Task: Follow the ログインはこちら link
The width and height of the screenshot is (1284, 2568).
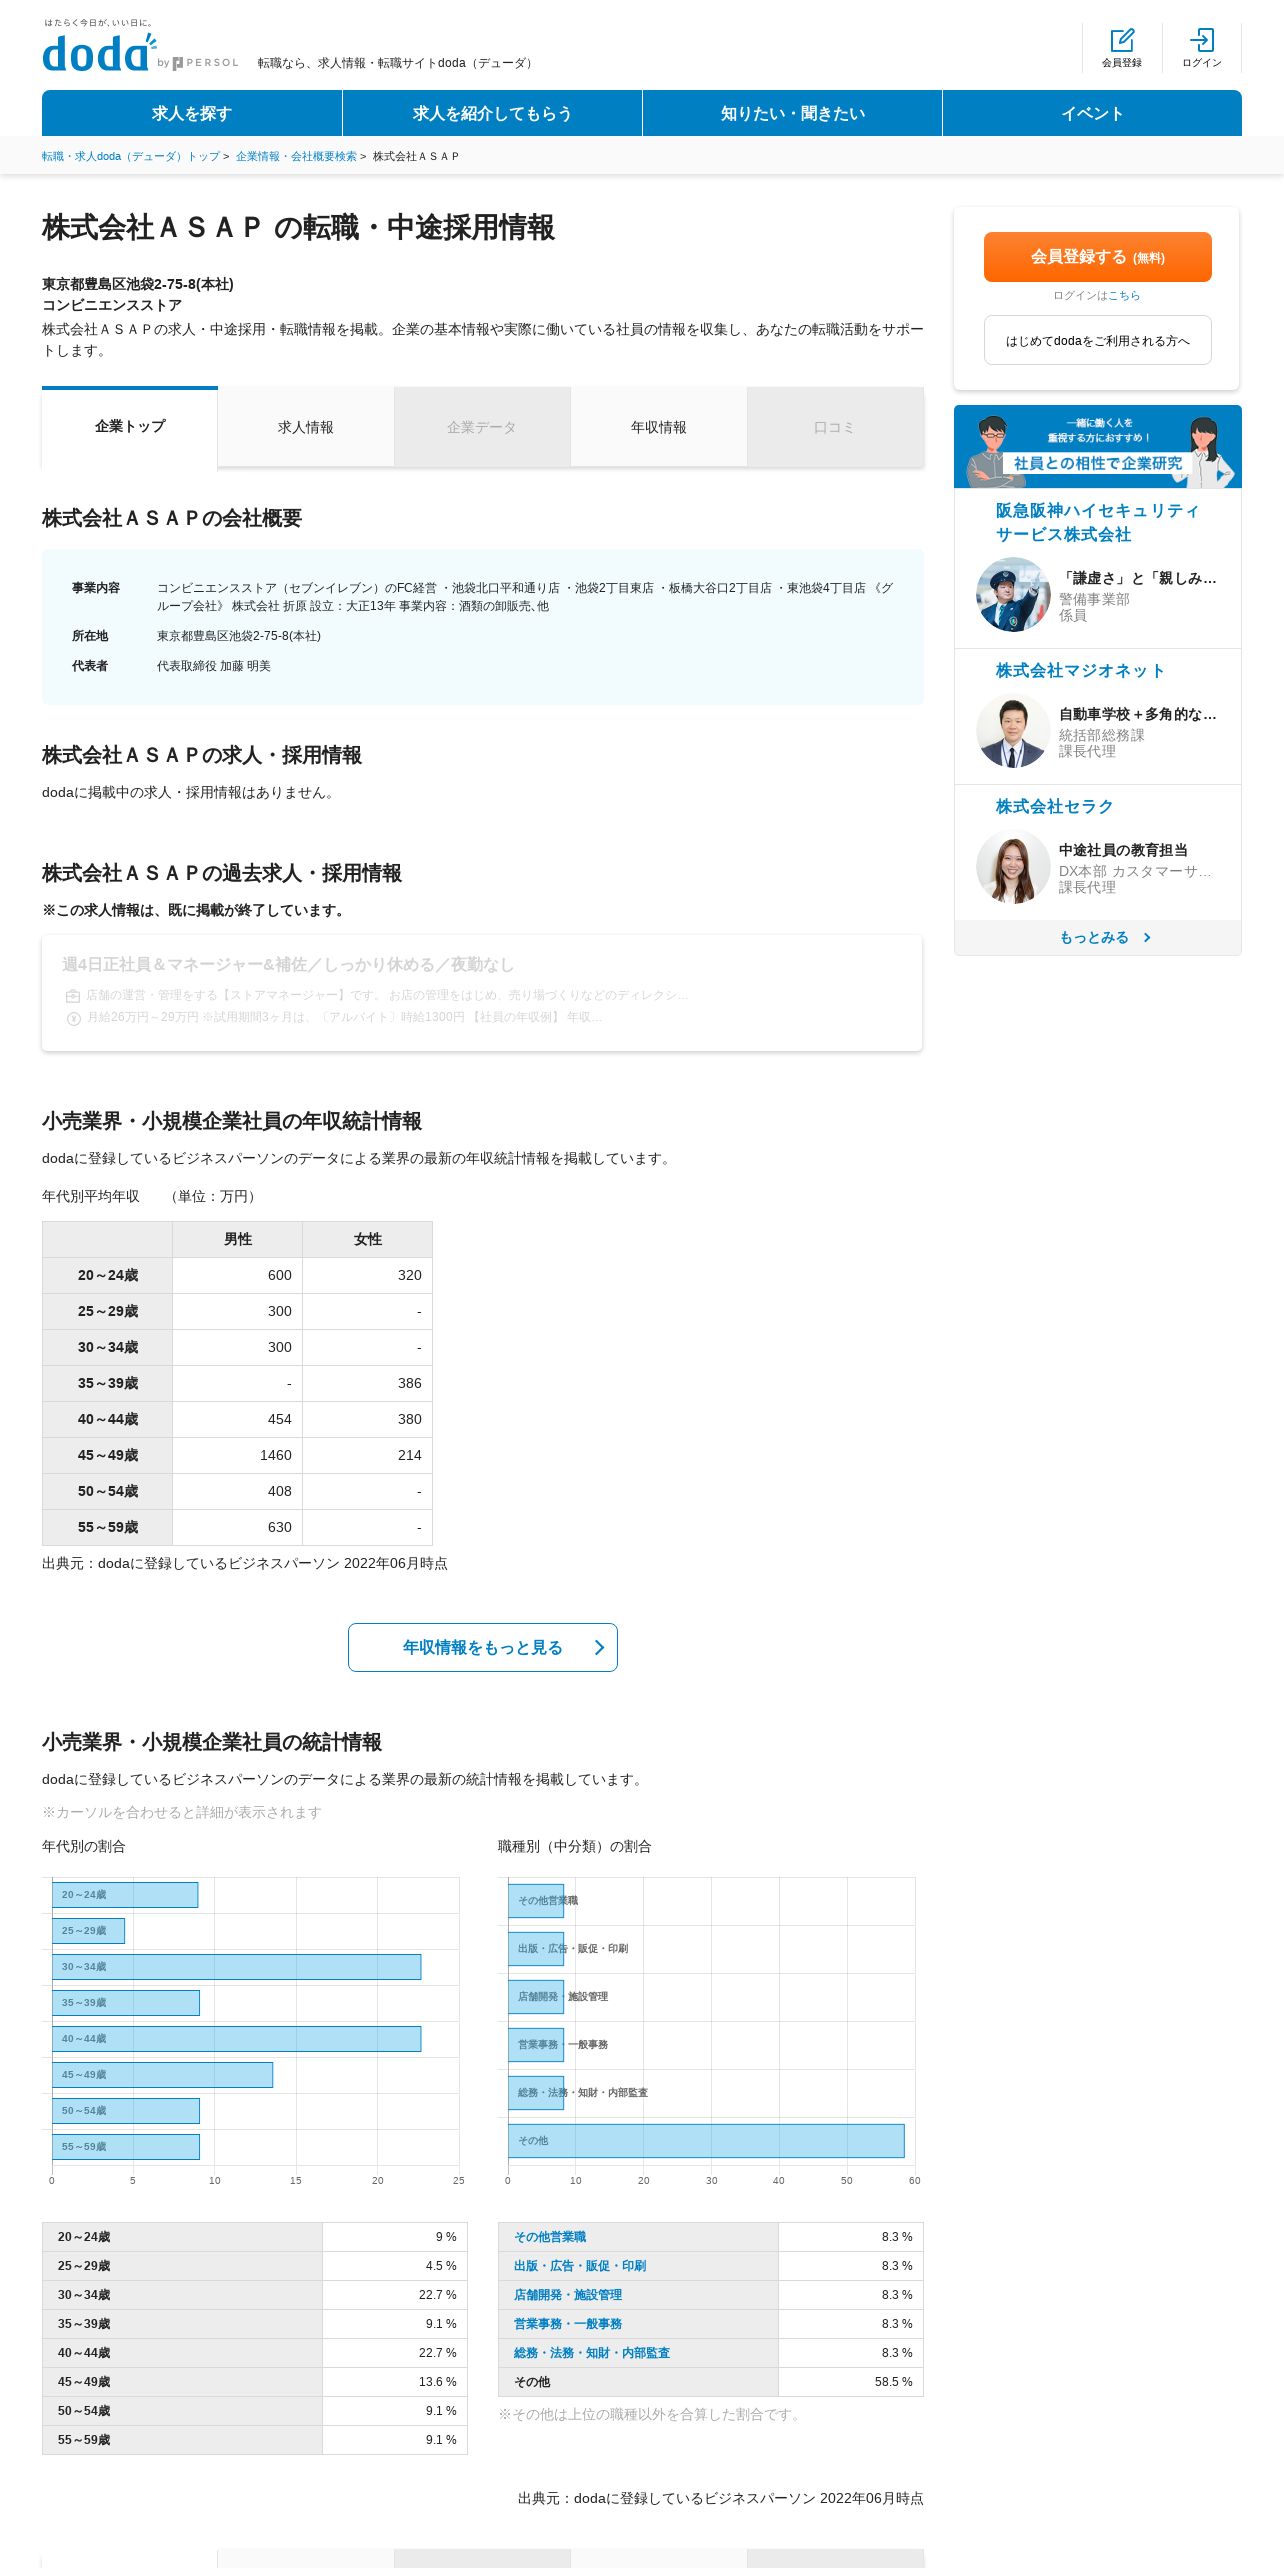Action: point(1123,296)
